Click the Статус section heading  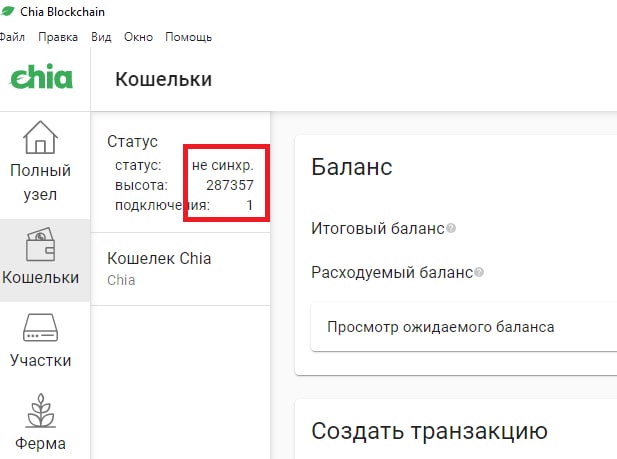(132, 141)
